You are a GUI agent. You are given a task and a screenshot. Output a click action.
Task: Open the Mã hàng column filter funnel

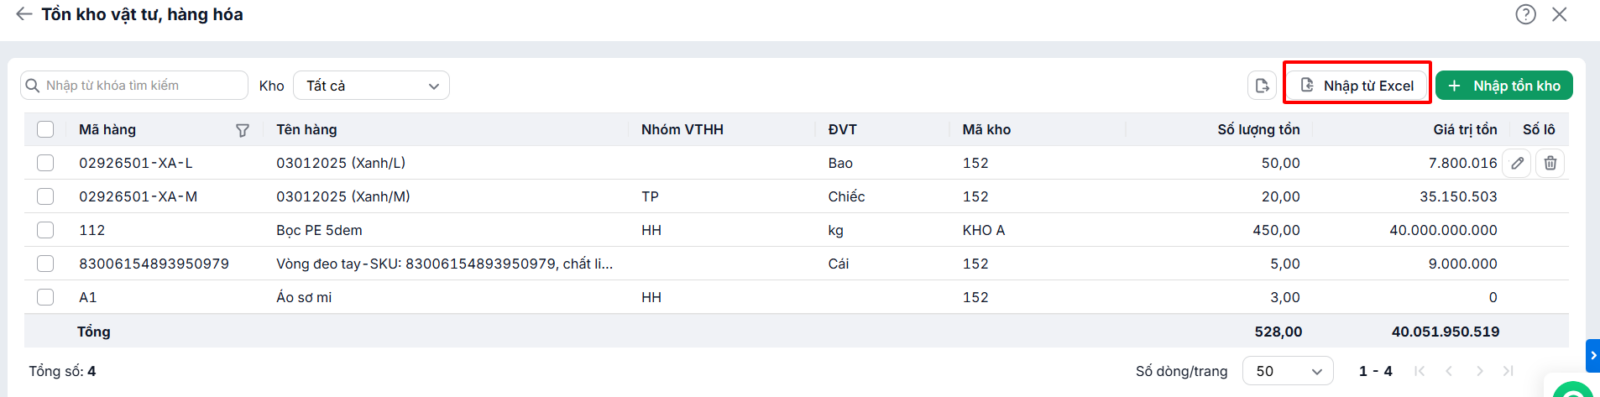click(x=242, y=130)
